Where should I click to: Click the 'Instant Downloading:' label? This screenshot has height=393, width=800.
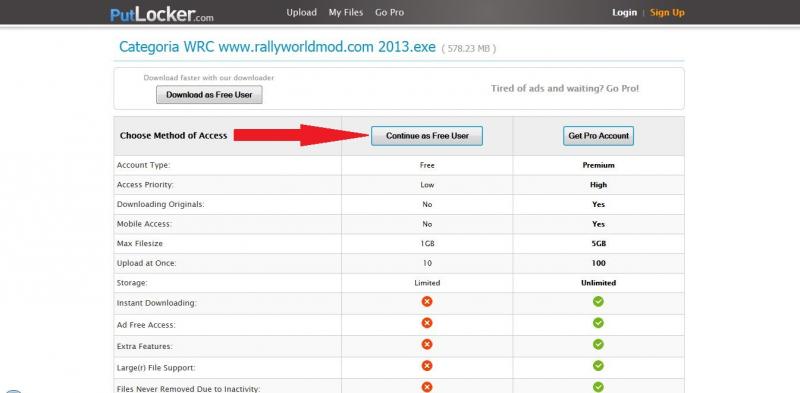(x=157, y=303)
